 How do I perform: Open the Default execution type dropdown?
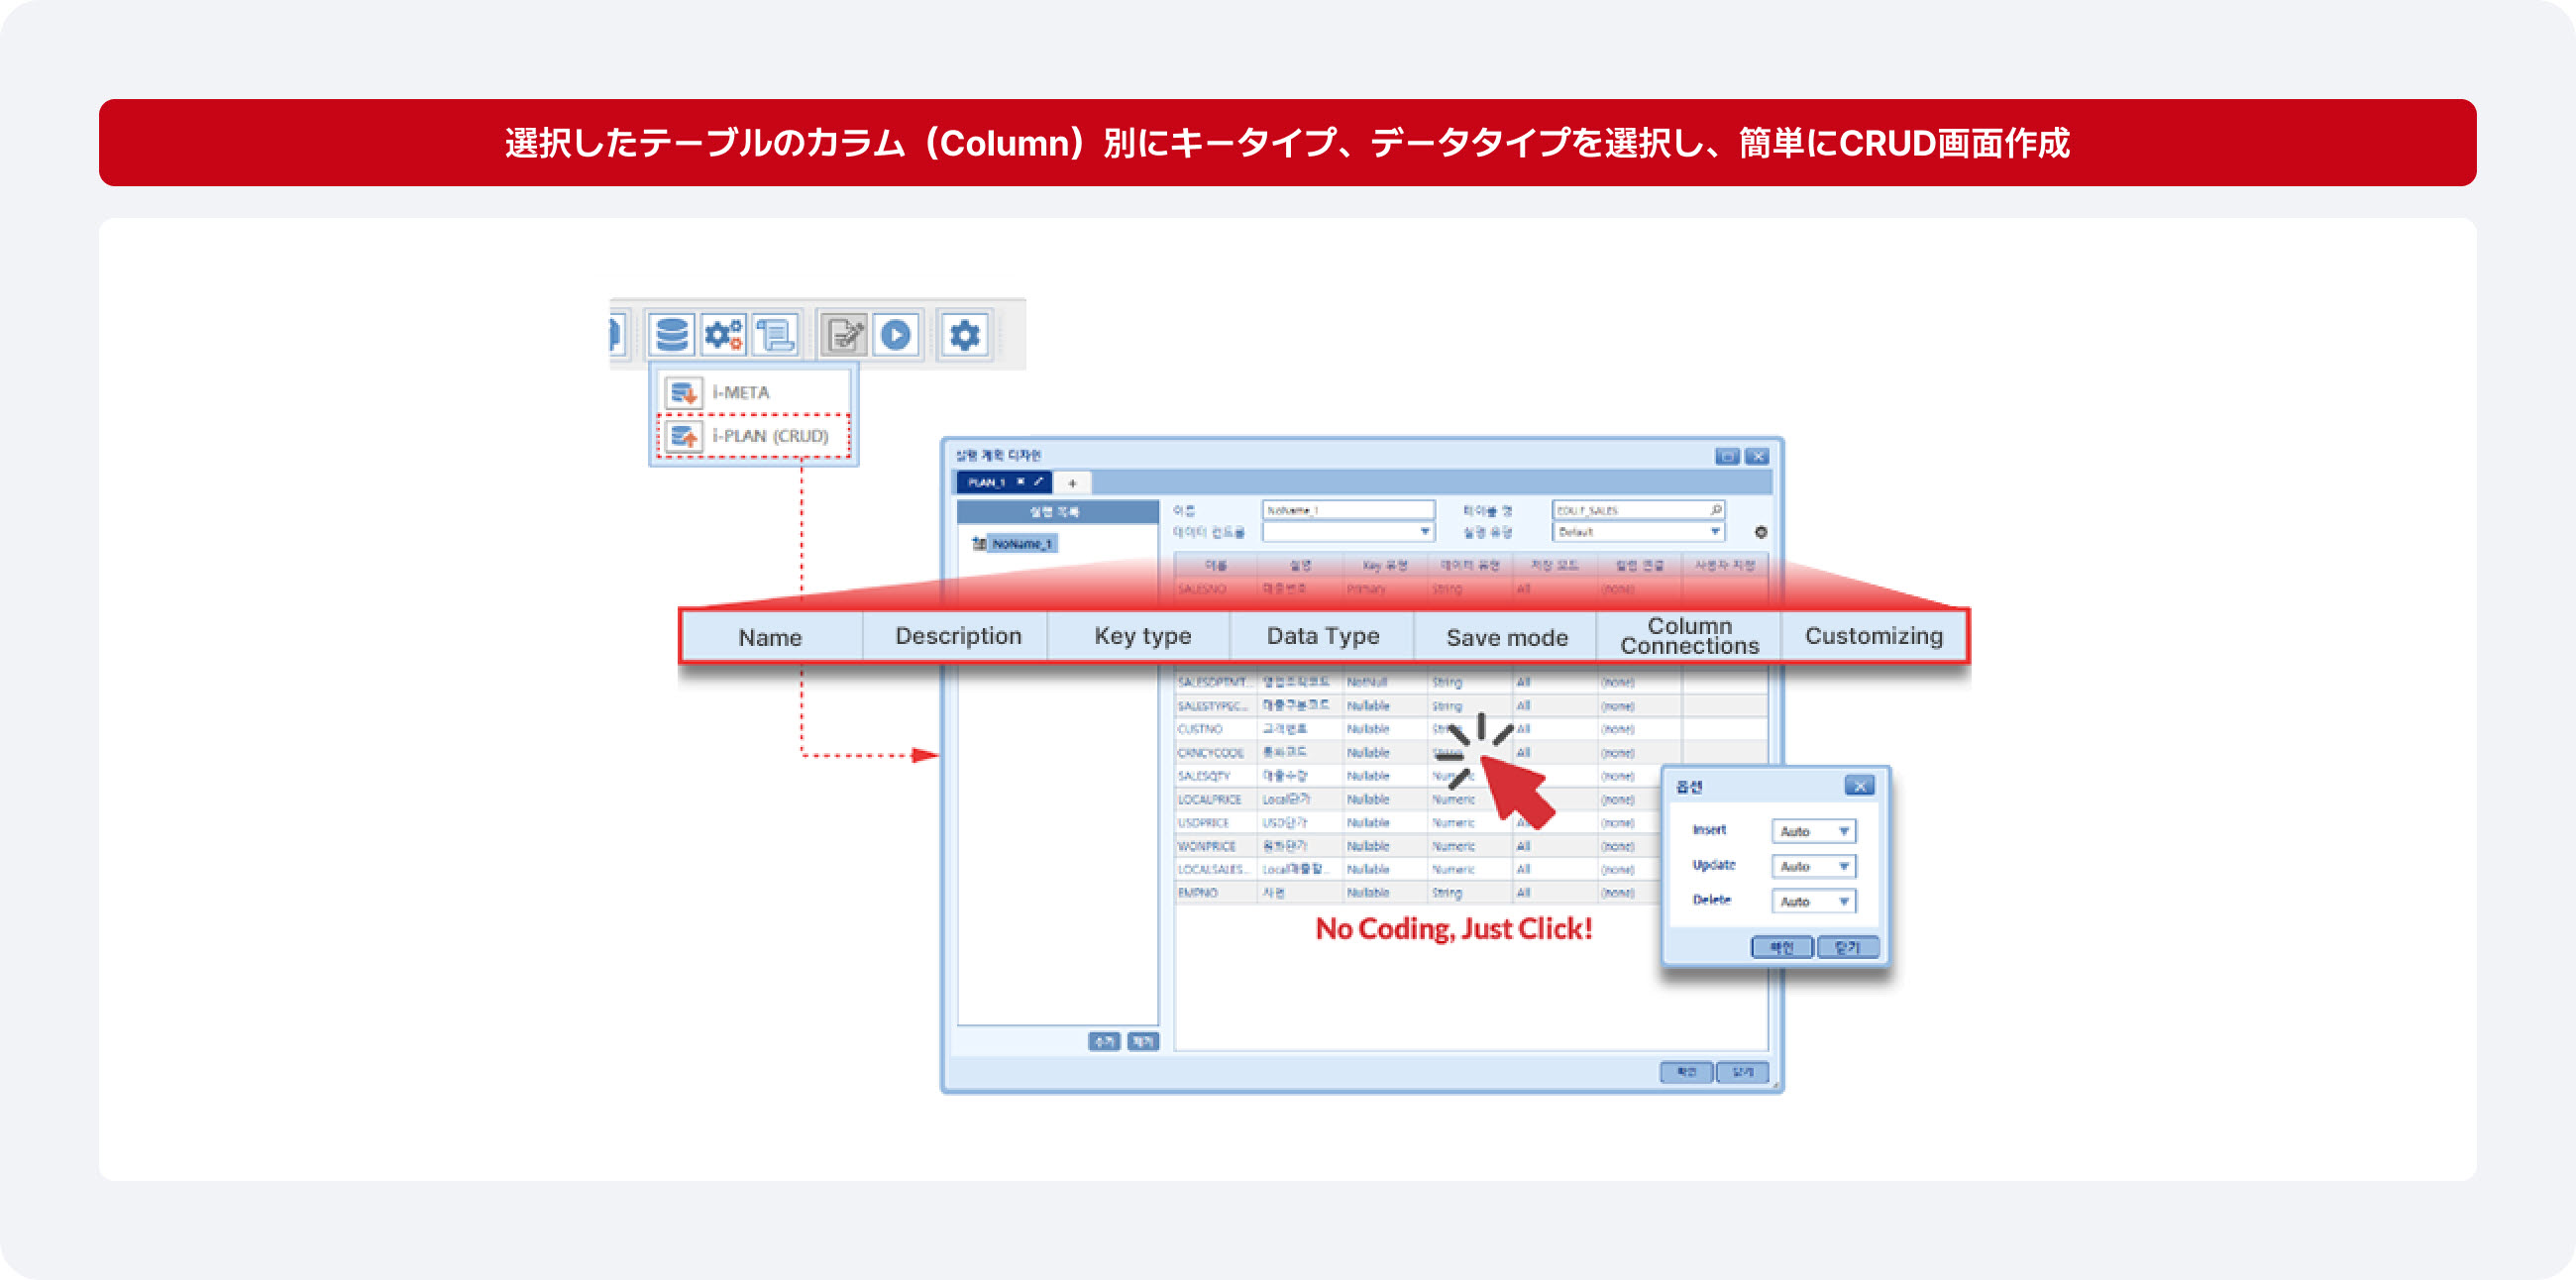pyautogui.click(x=1638, y=532)
